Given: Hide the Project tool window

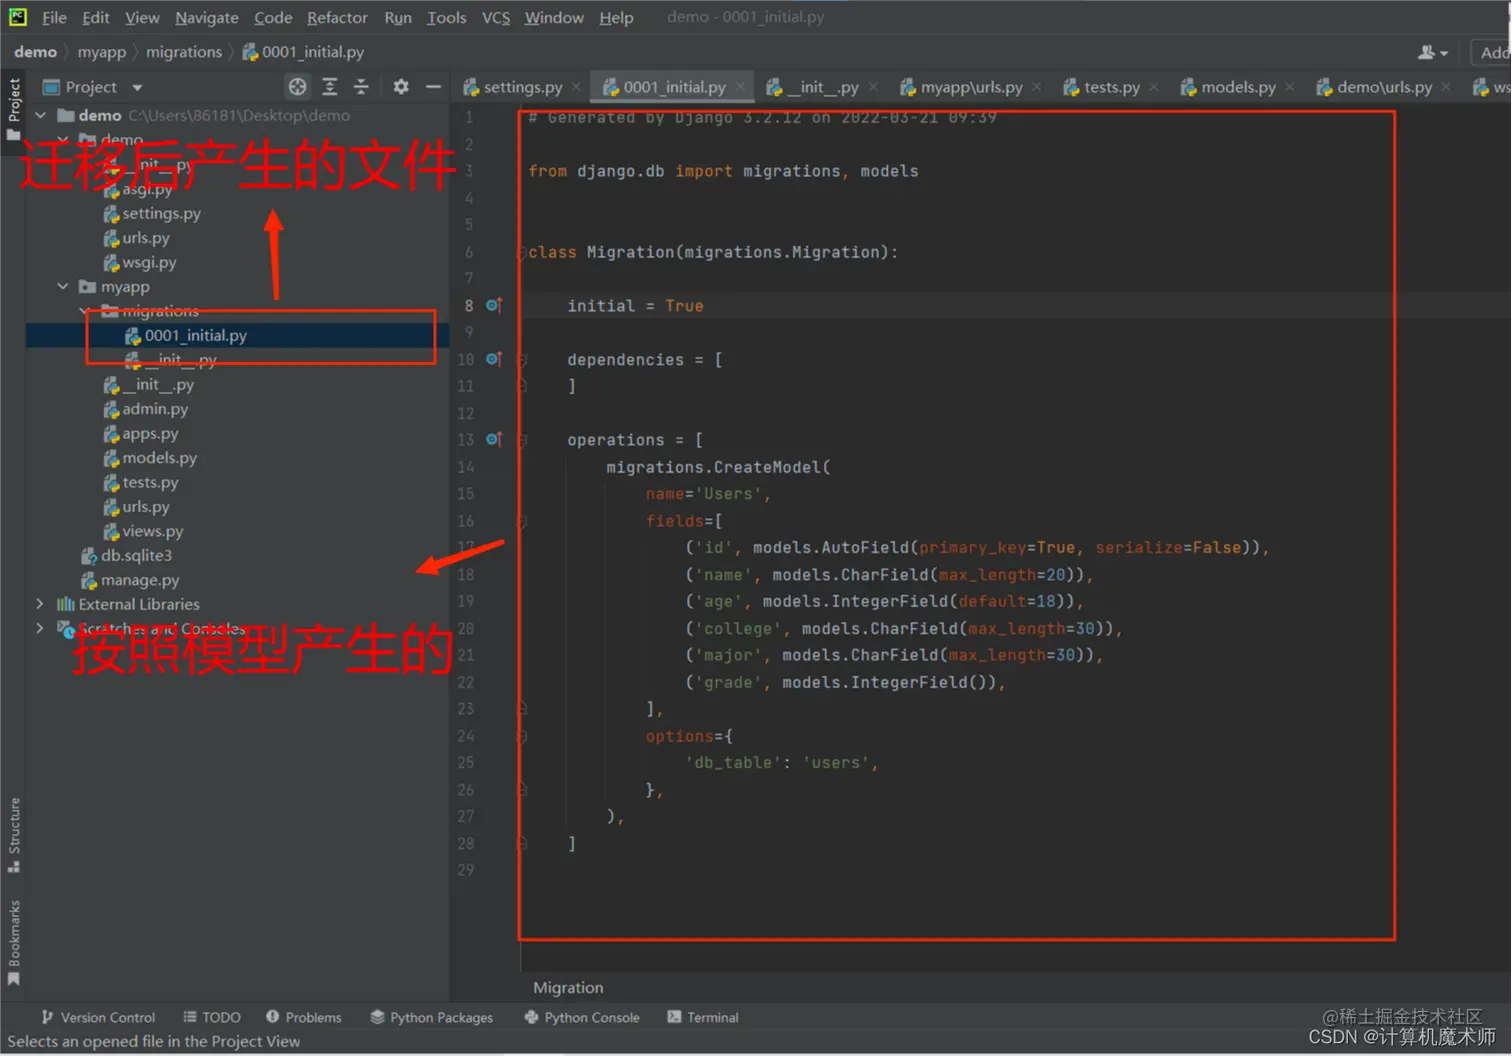Looking at the screenshot, I should [x=433, y=87].
